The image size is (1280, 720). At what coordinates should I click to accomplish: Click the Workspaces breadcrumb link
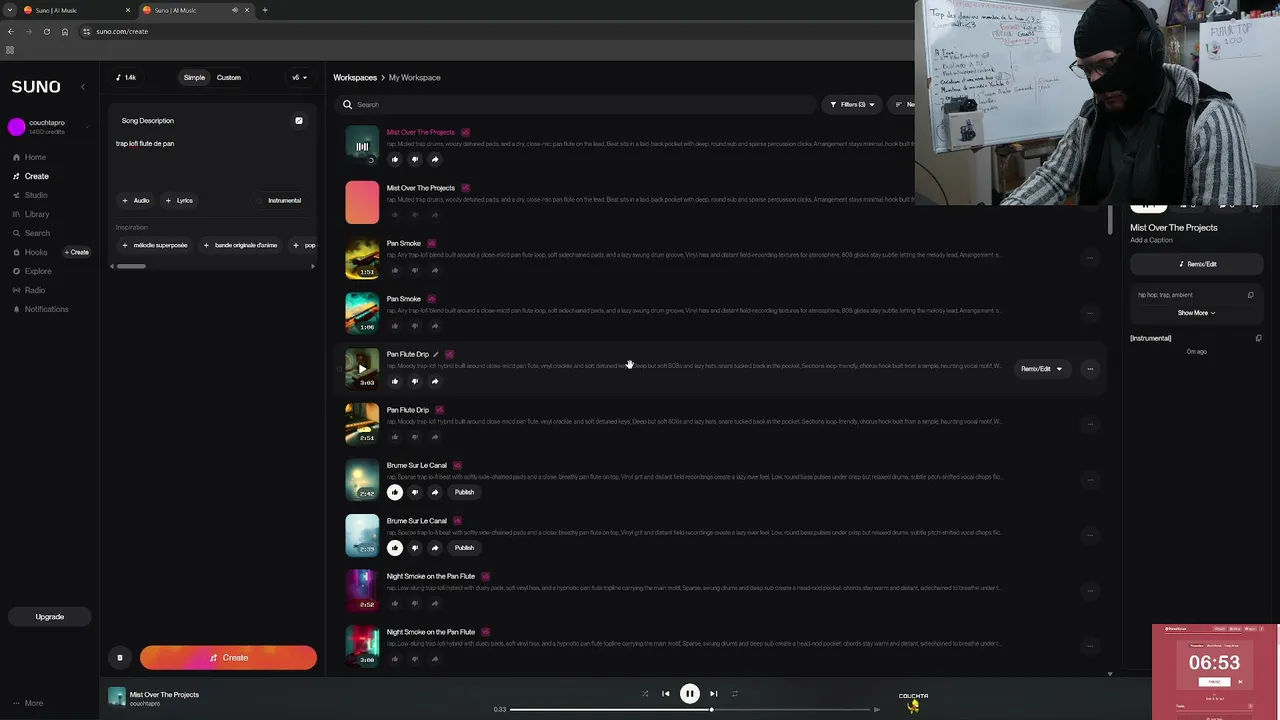[x=355, y=77]
